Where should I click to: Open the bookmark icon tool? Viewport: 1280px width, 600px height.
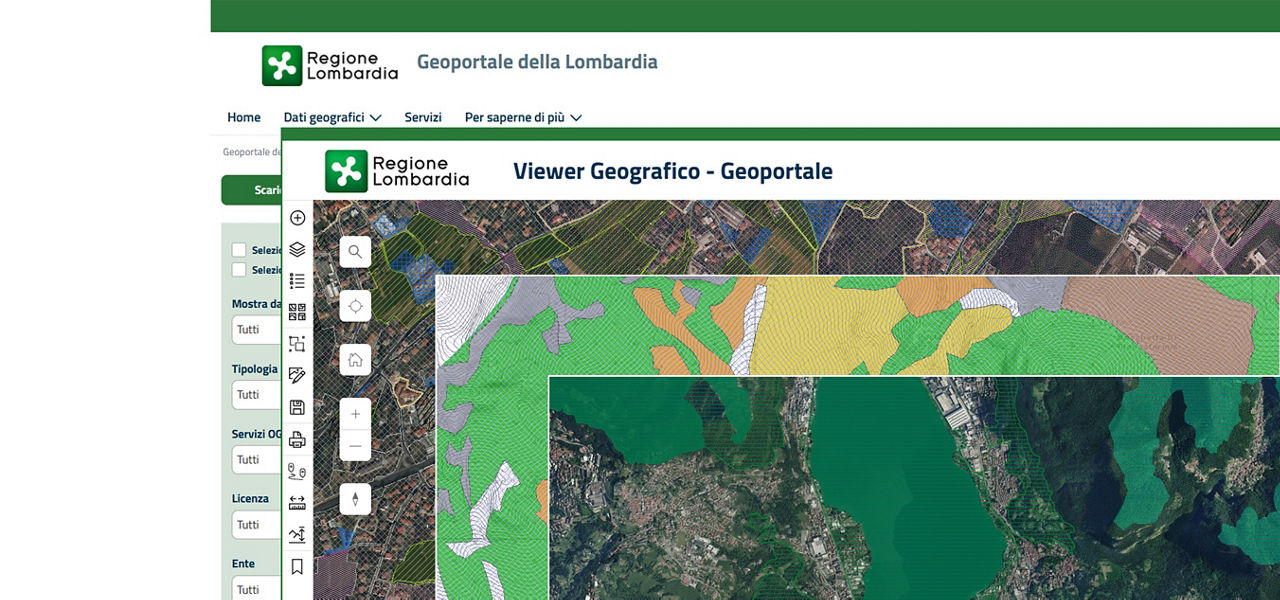(x=297, y=567)
